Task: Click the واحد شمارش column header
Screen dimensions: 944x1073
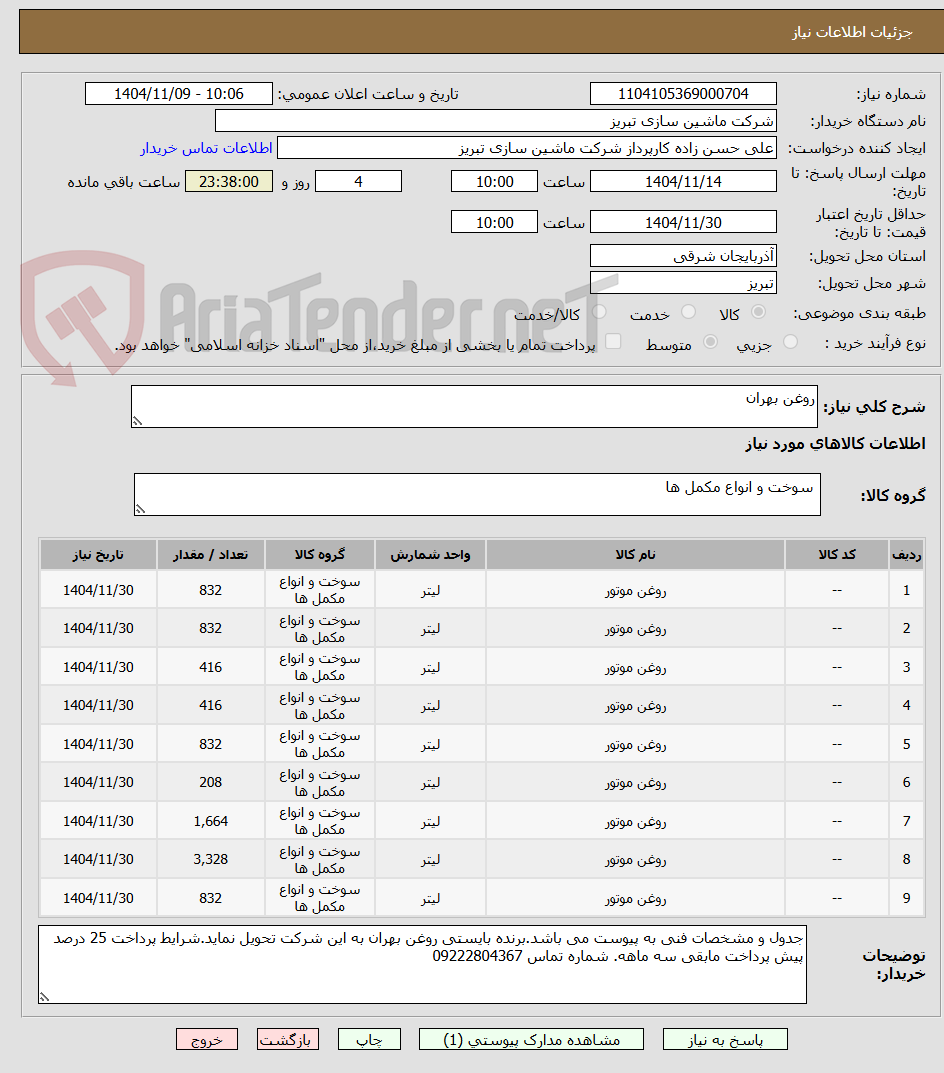Action: 430,554
